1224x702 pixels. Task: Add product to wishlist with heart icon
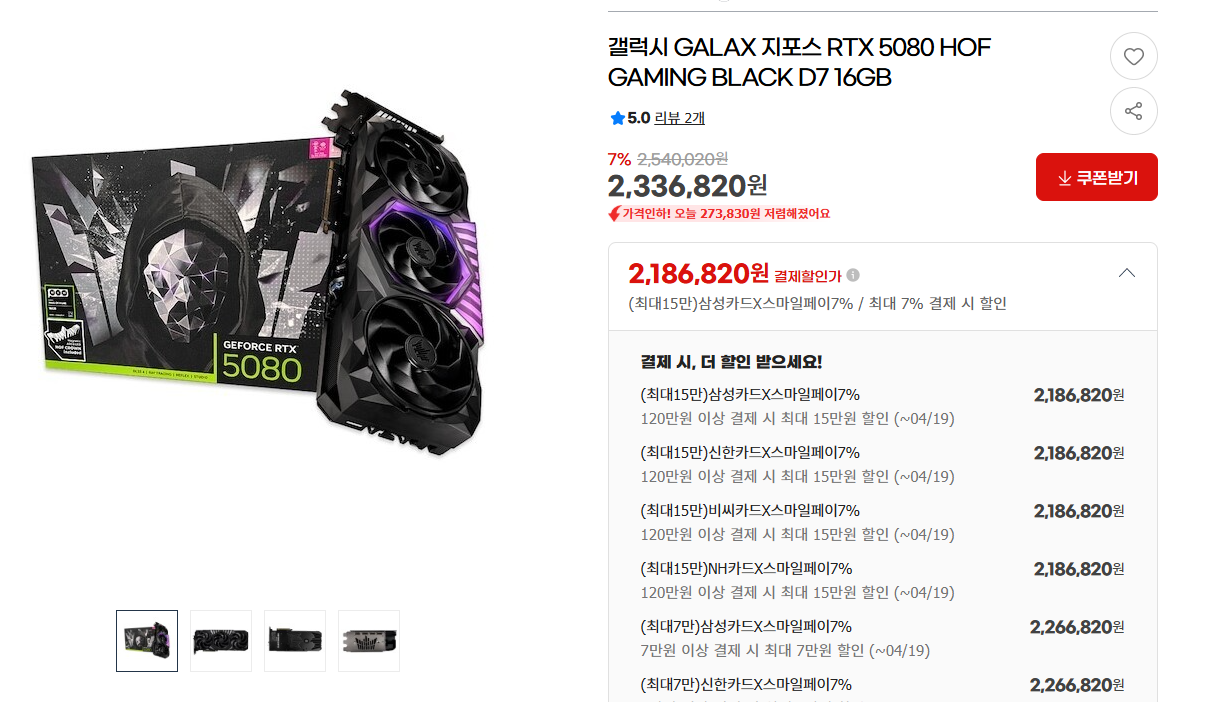tap(1133, 57)
